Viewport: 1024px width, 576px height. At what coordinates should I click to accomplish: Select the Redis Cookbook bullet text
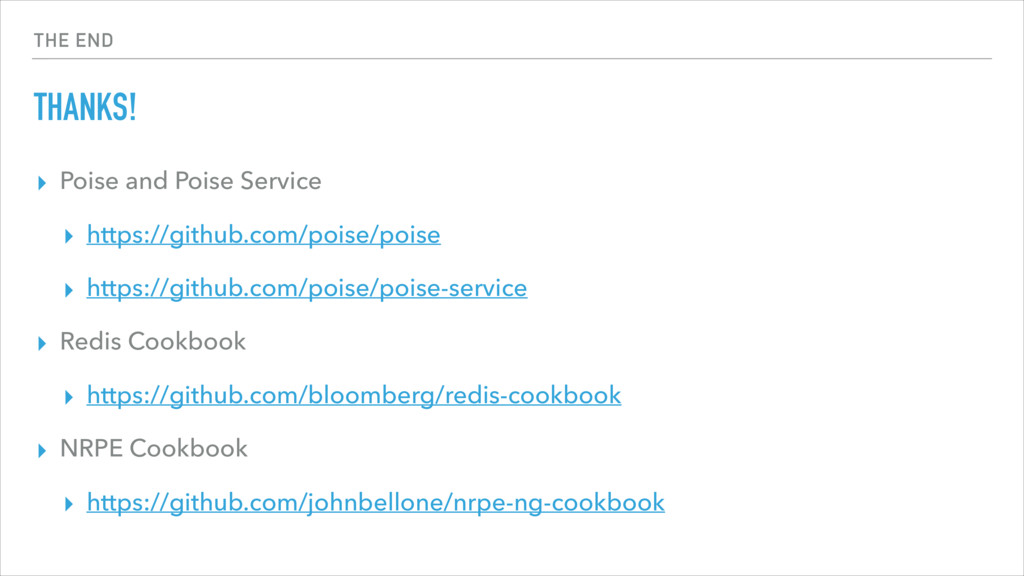point(153,342)
